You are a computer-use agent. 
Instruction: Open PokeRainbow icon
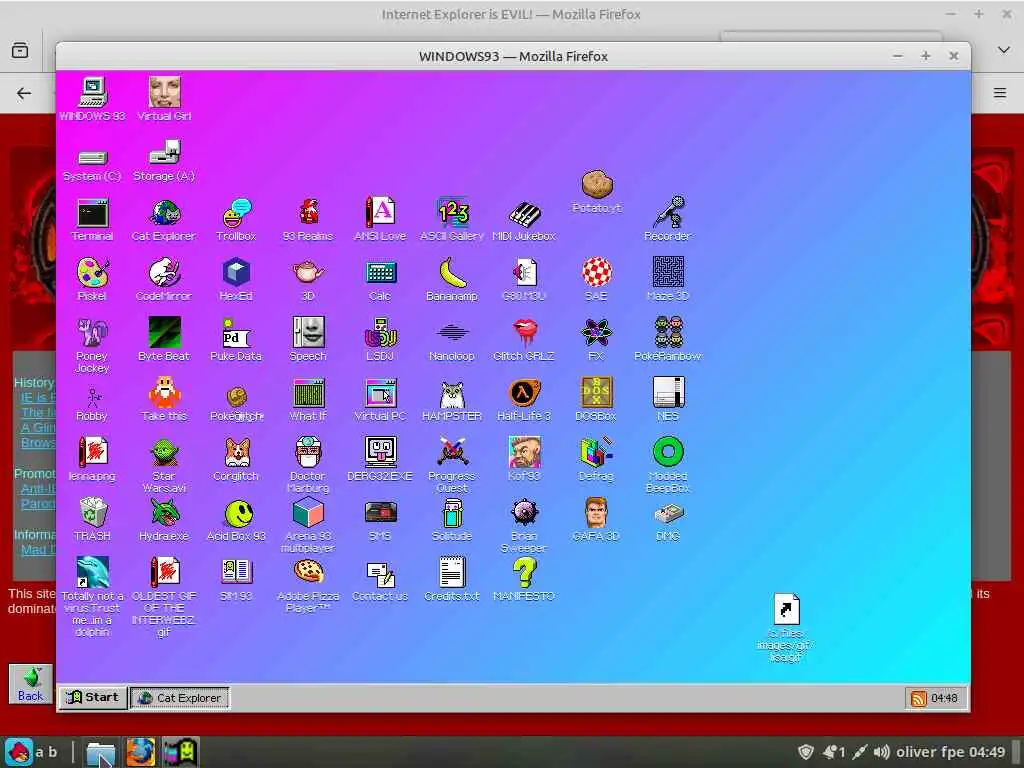tap(668, 333)
